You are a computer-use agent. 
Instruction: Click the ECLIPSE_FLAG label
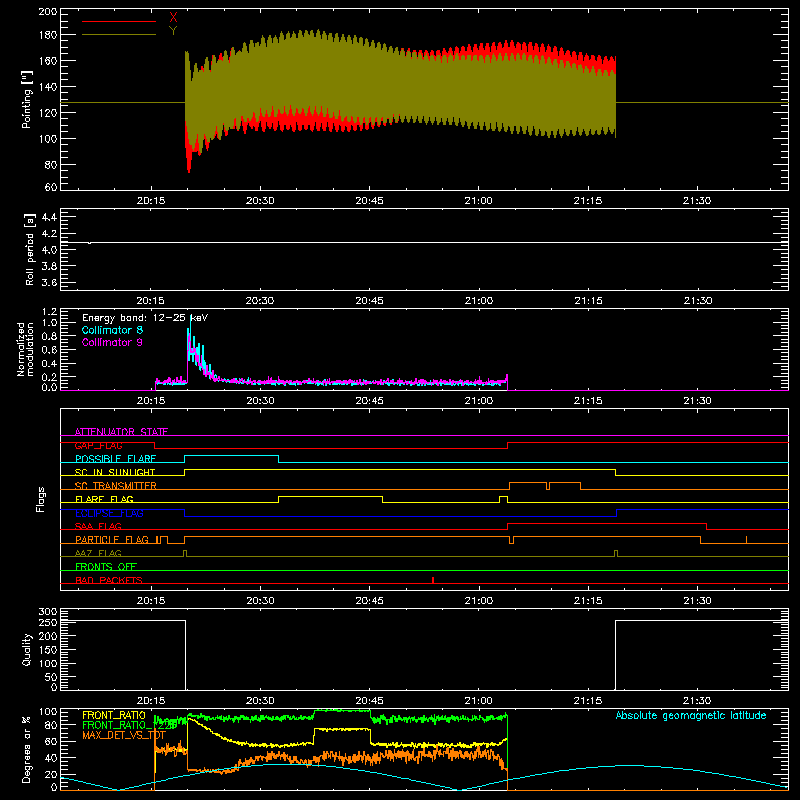109,513
